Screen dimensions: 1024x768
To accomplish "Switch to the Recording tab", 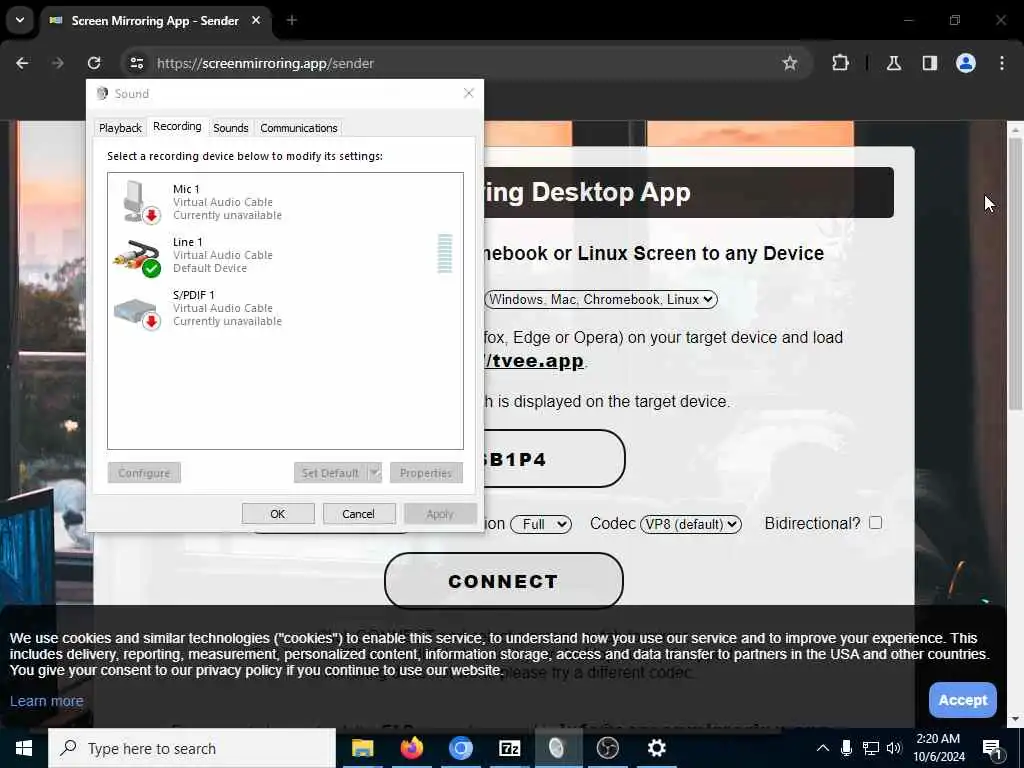I will (x=177, y=127).
